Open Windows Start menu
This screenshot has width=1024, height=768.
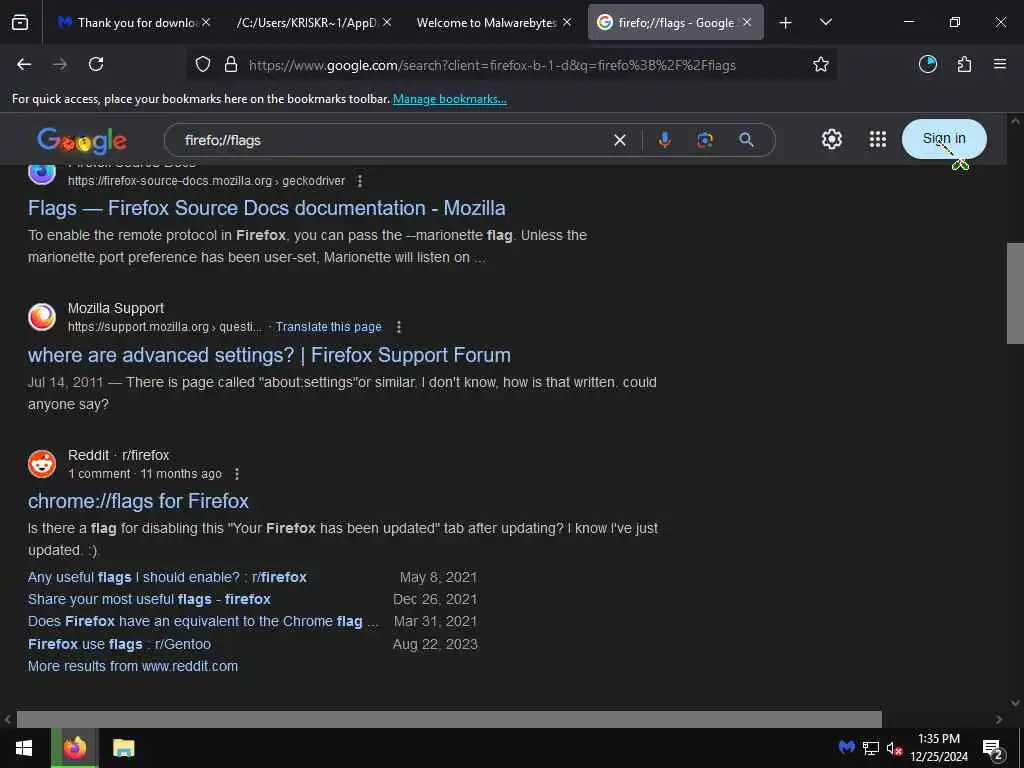tap(24, 748)
